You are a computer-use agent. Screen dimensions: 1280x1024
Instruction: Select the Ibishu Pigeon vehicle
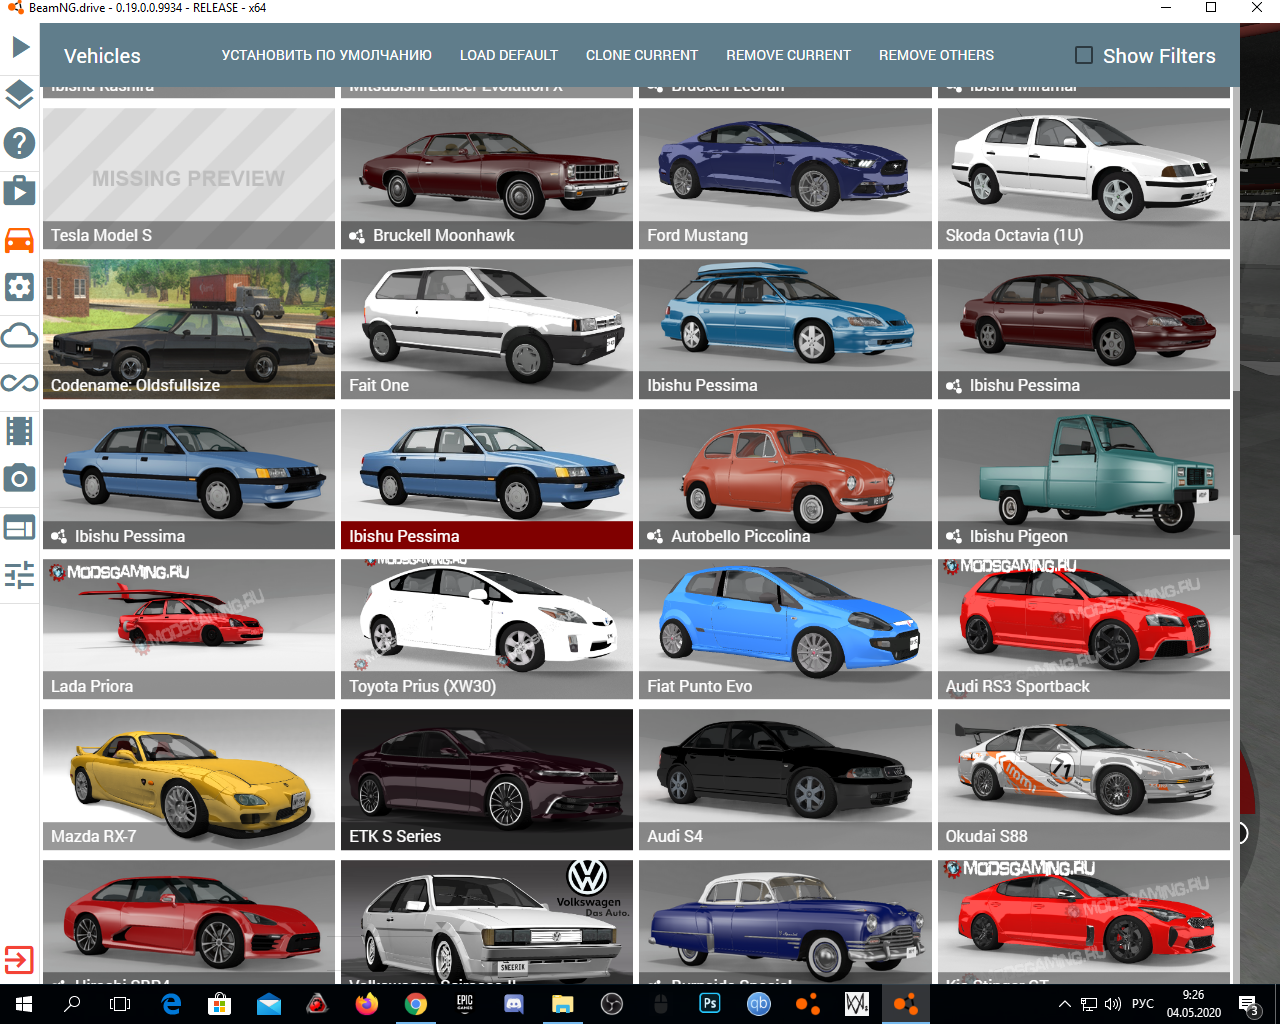(x=1084, y=479)
